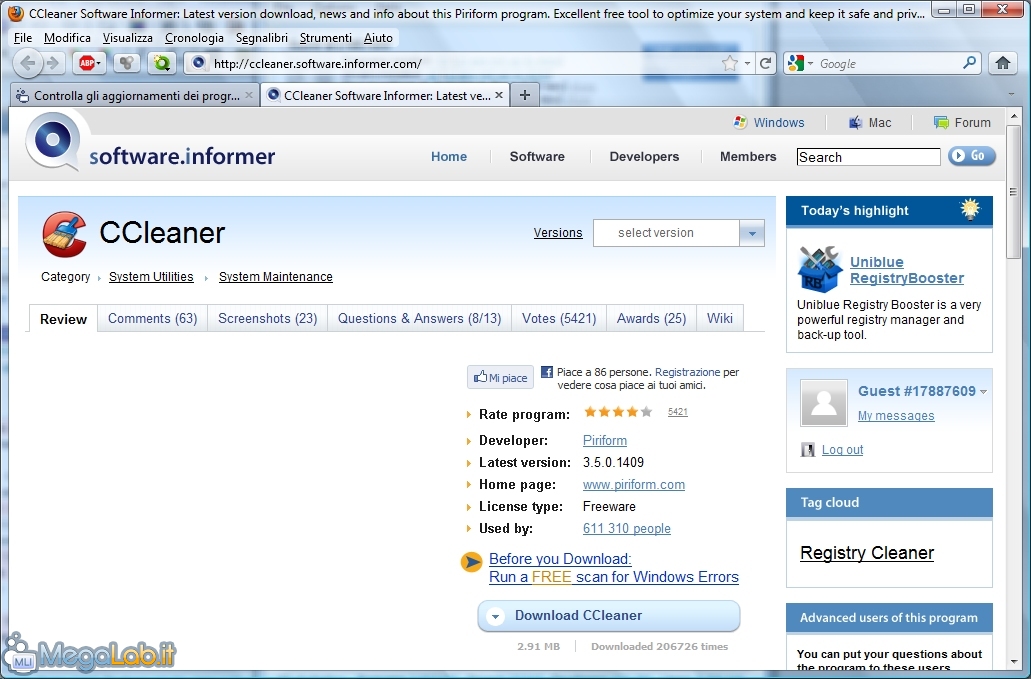Image resolution: width=1031 pixels, height=679 pixels.
Task: Open the Registry Cleaner tag link
Action: (867, 553)
